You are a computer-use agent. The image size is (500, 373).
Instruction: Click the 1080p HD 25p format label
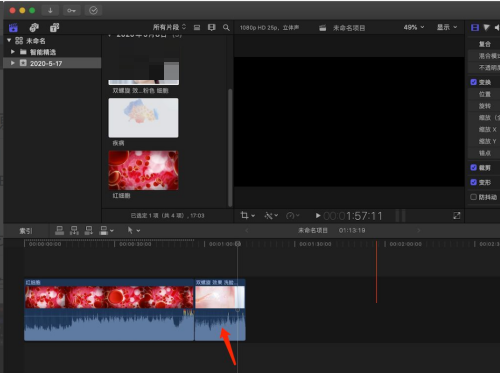coord(269,28)
